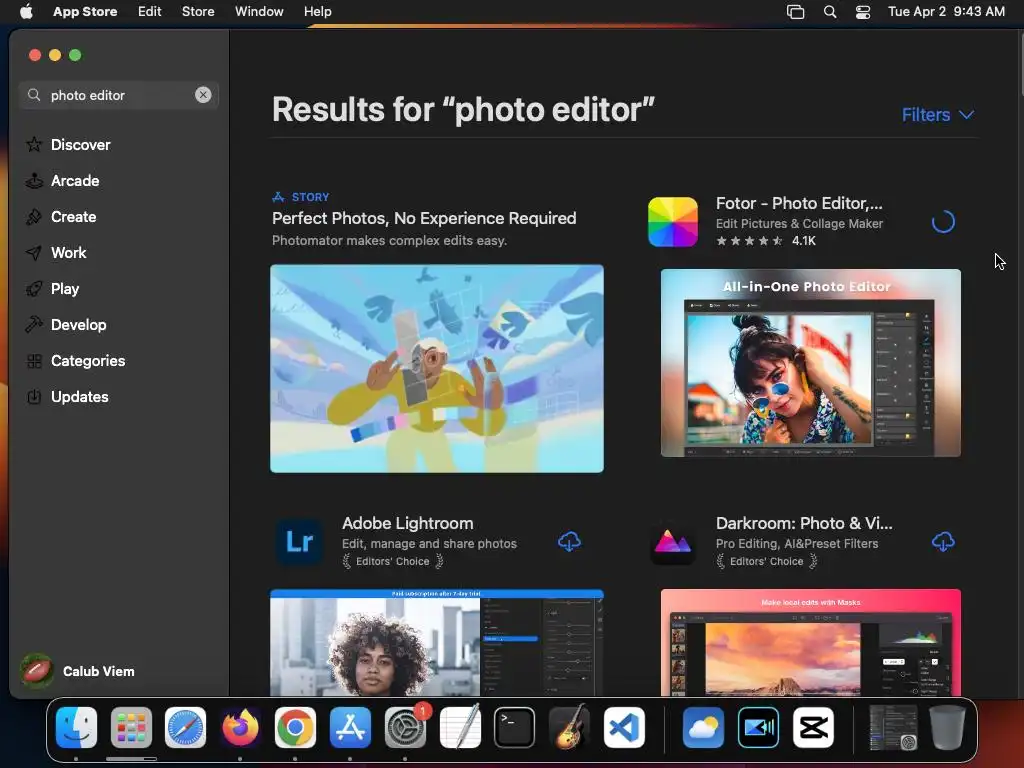Image resolution: width=1024 pixels, height=768 pixels.
Task: Open the Fotor star rating 4.1K
Action: pyautogui.click(x=766, y=240)
